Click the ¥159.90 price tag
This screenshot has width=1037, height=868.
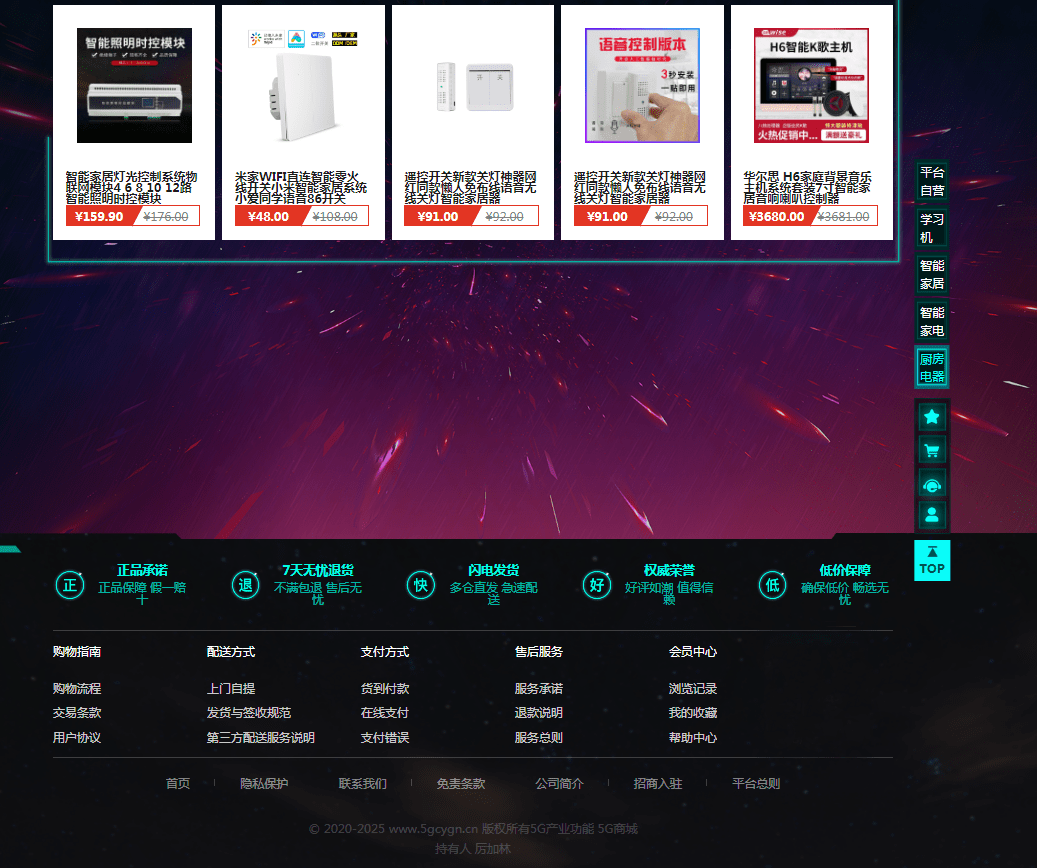(x=99, y=216)
